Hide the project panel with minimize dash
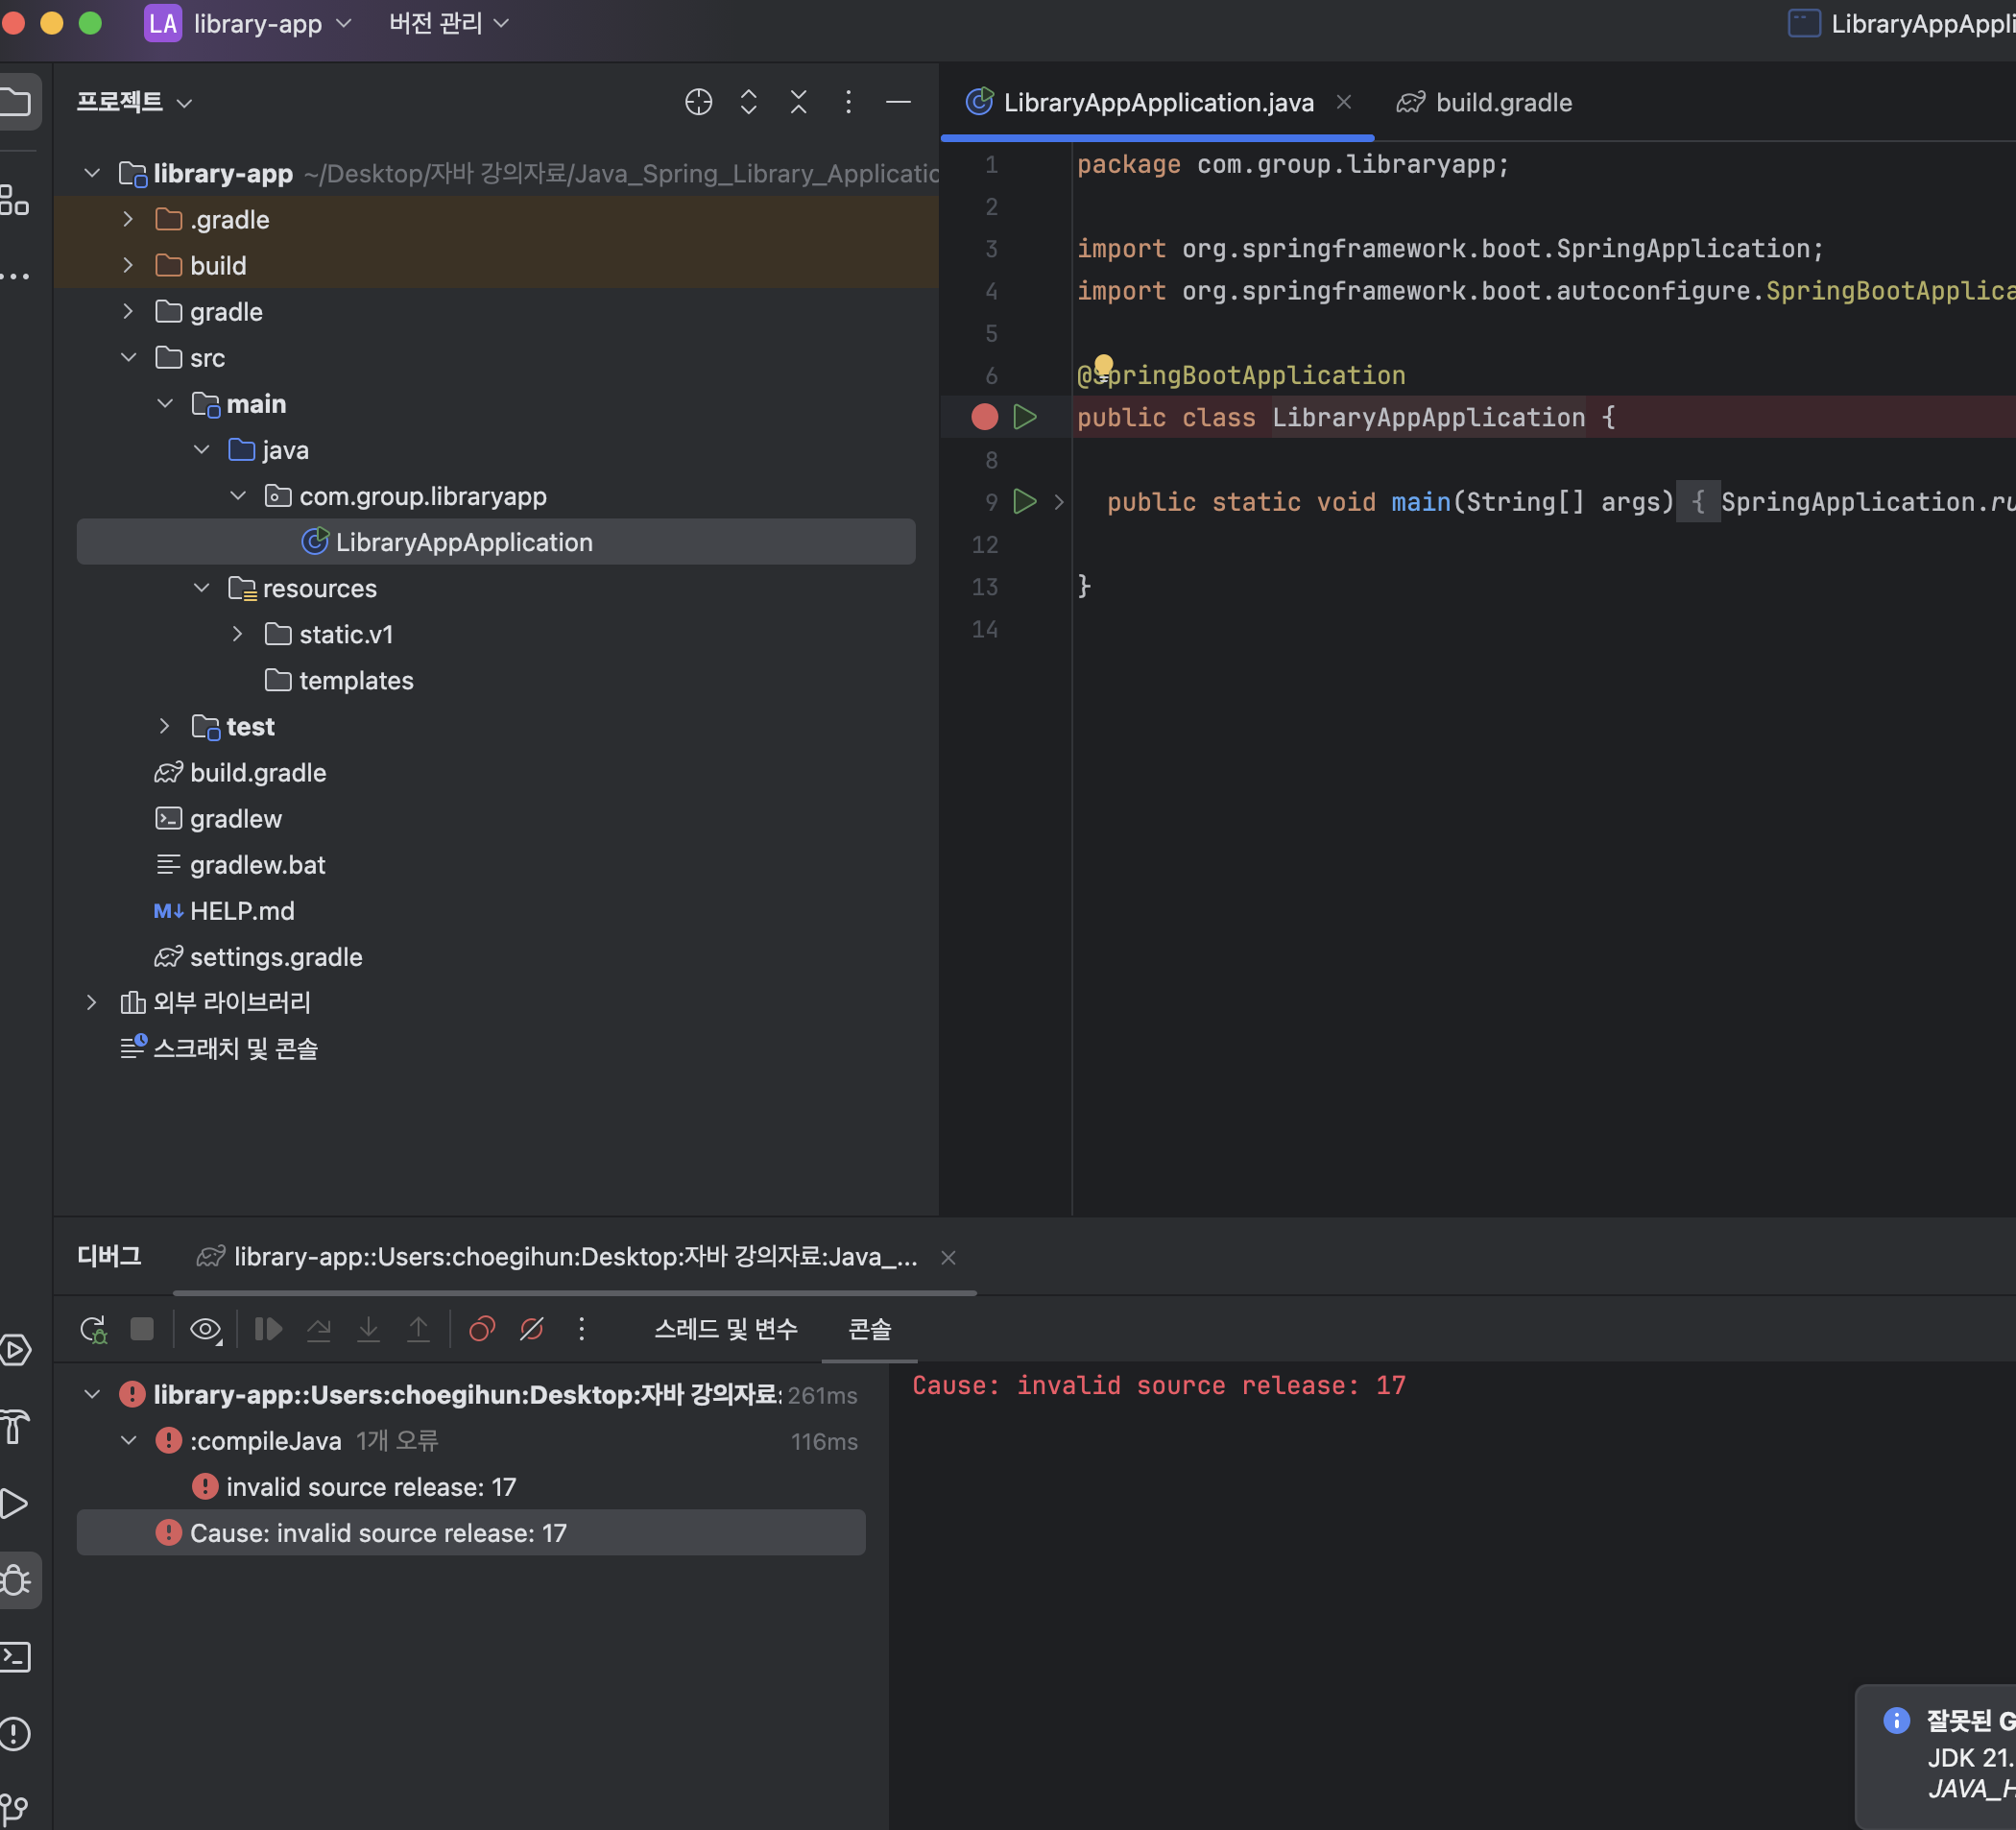This screenshot has height=1830, width=2016. (x=898, y=102)
